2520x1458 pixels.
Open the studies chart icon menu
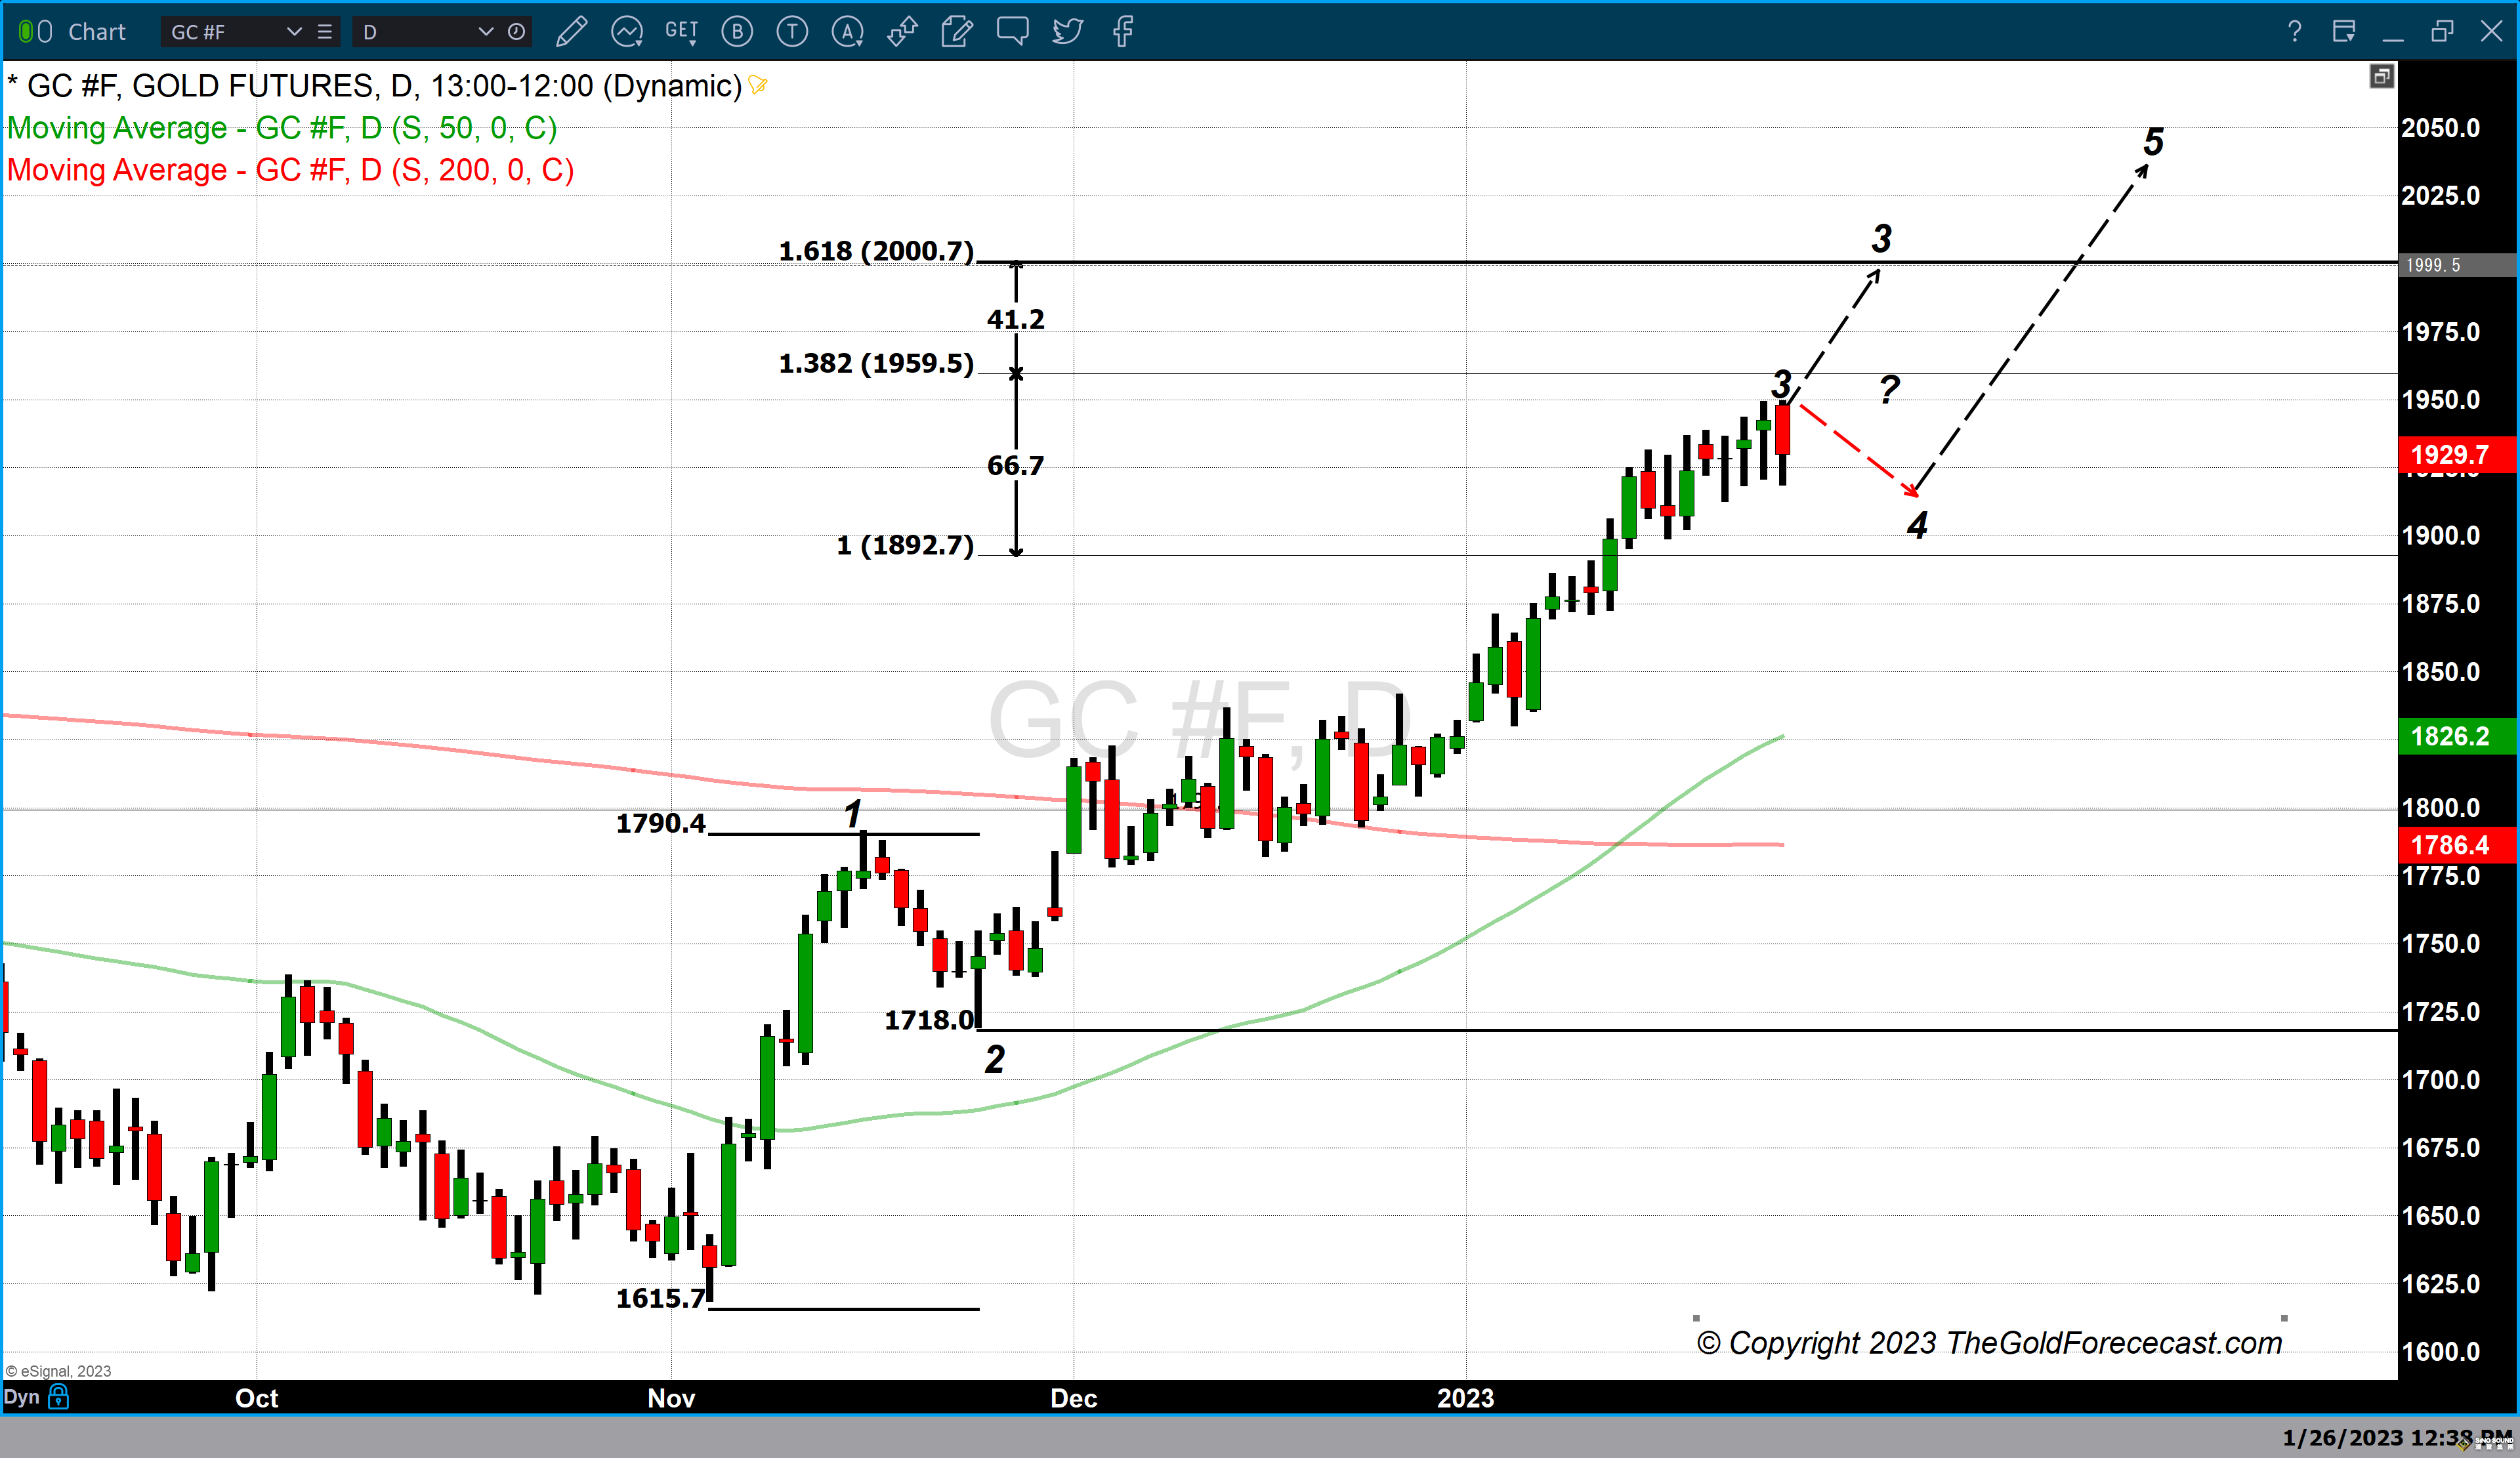pos(627,32)
